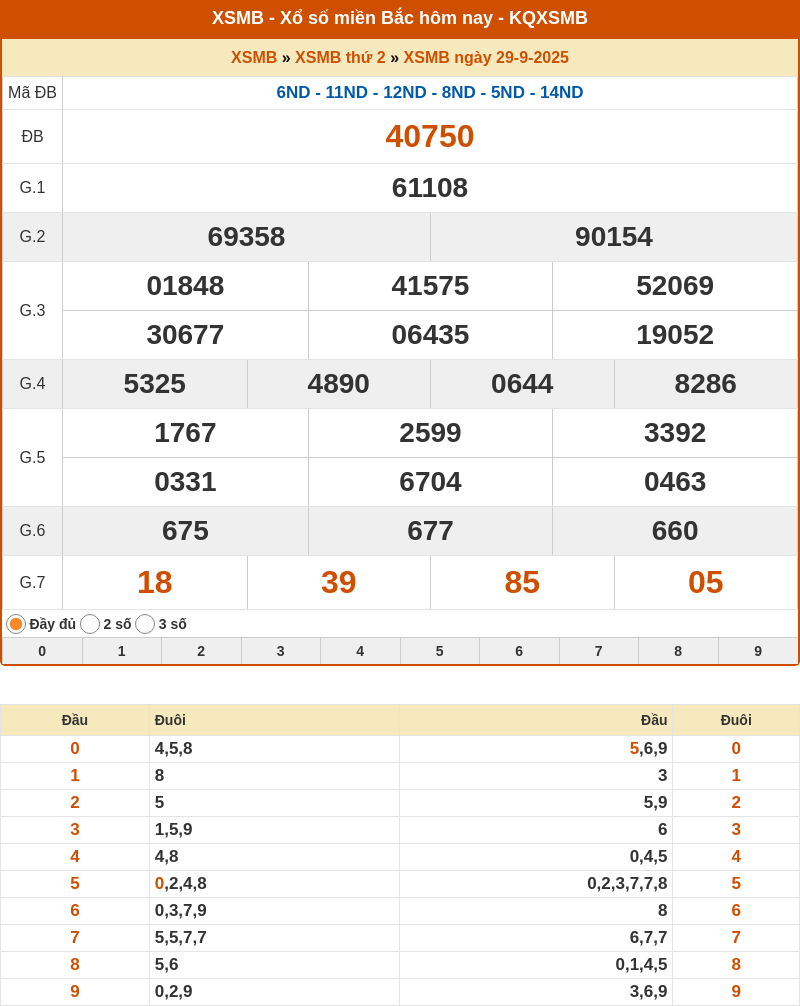Filter results by digit 2
Screen dimensions: 800x1006
click(201, 651)
